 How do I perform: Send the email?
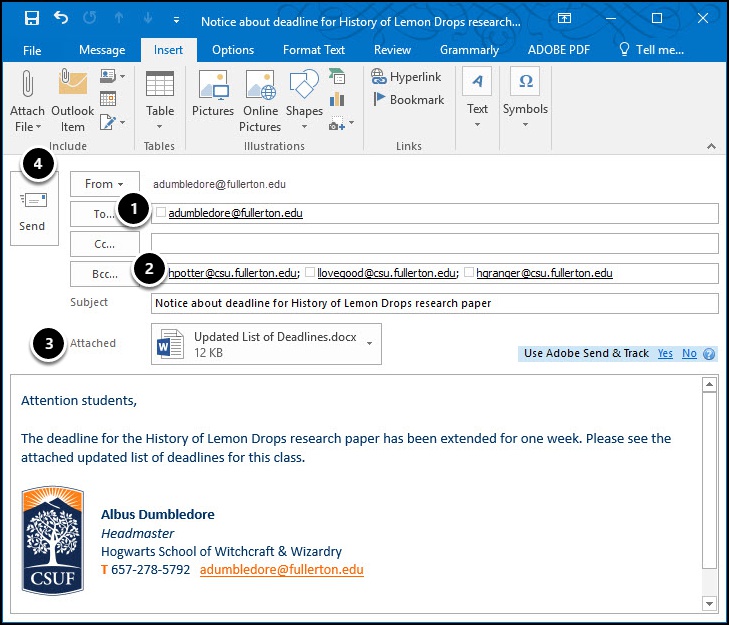click(34, 209)
